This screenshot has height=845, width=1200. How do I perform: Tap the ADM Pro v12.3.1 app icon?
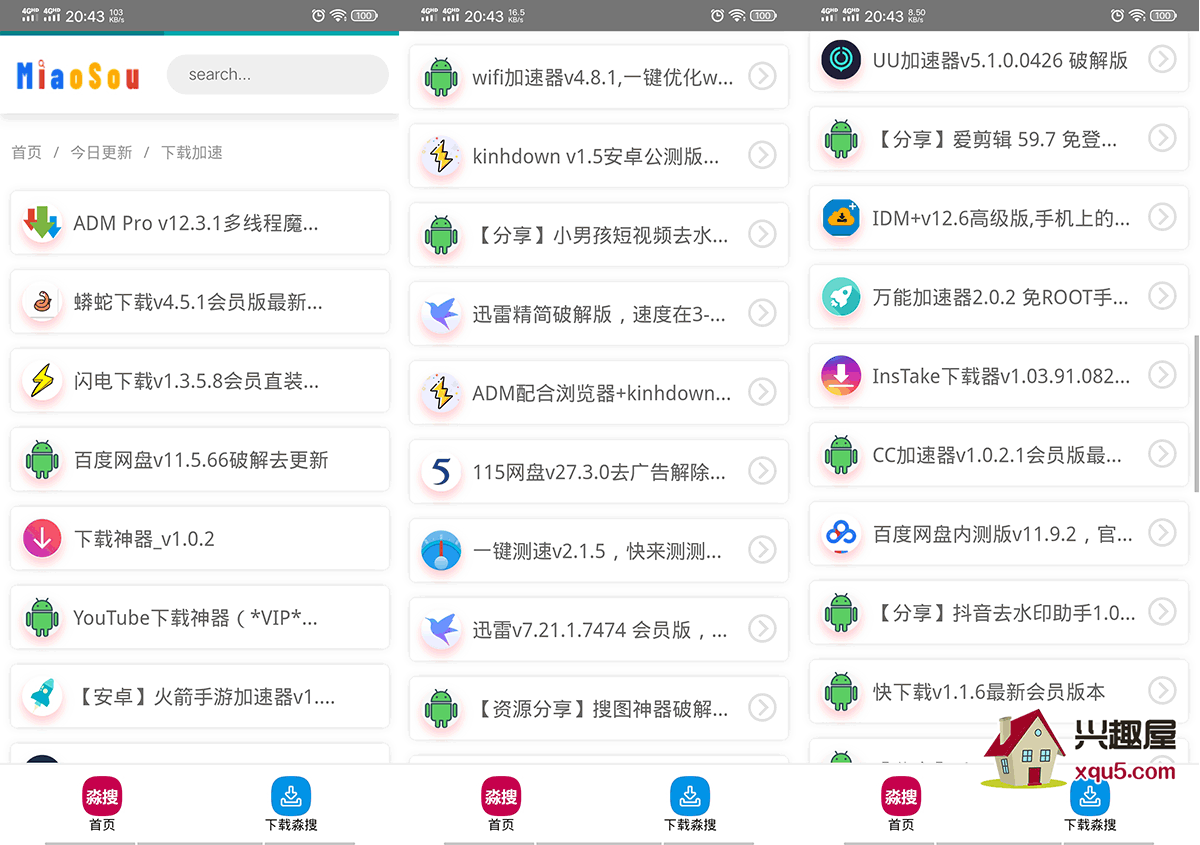[42, 223]
